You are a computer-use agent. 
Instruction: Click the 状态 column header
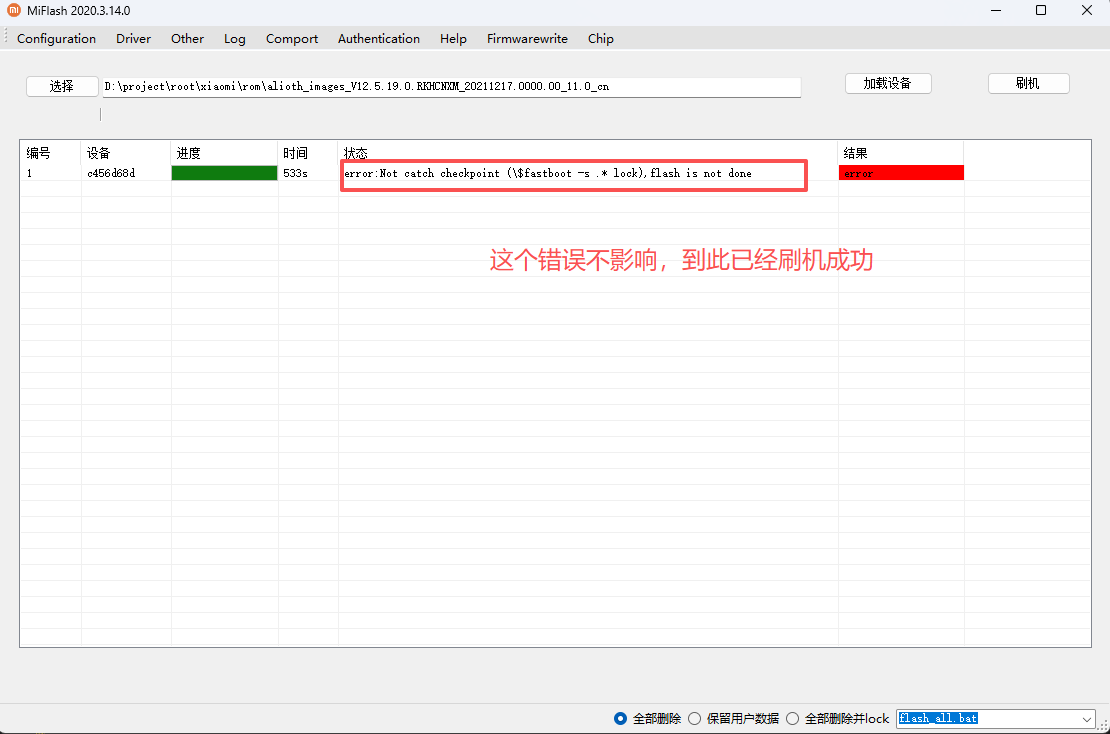tap(588, 153)
